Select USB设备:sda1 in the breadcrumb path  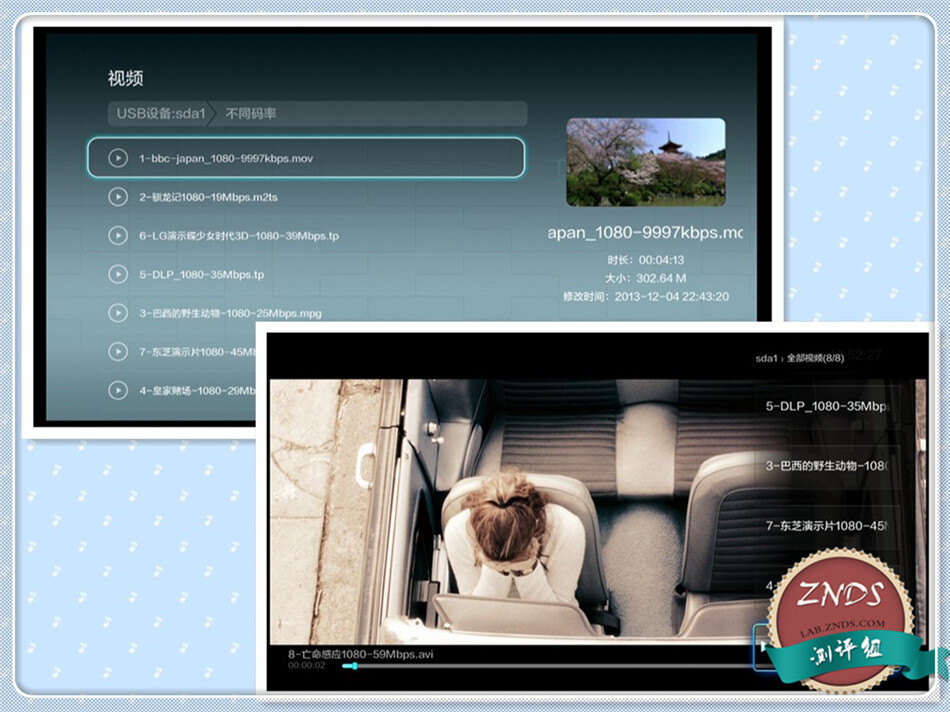(x=160, y=114)
